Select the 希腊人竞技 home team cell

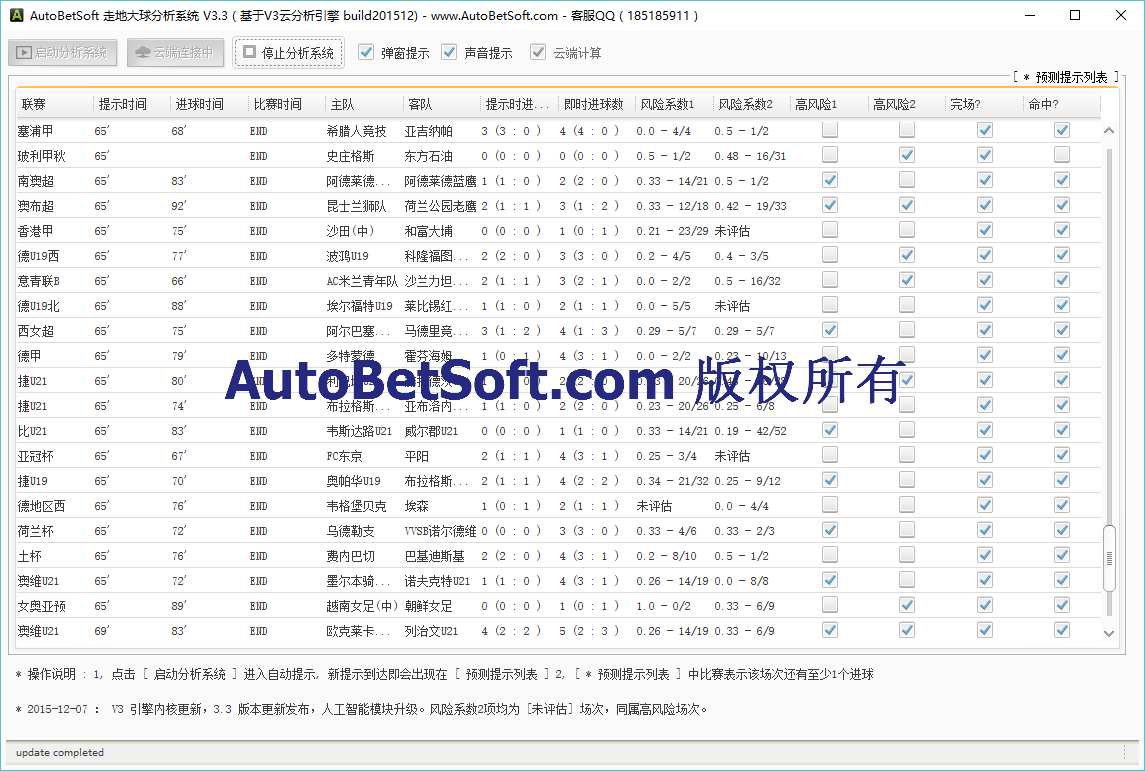pyautogui.click(x=356, y=131)
